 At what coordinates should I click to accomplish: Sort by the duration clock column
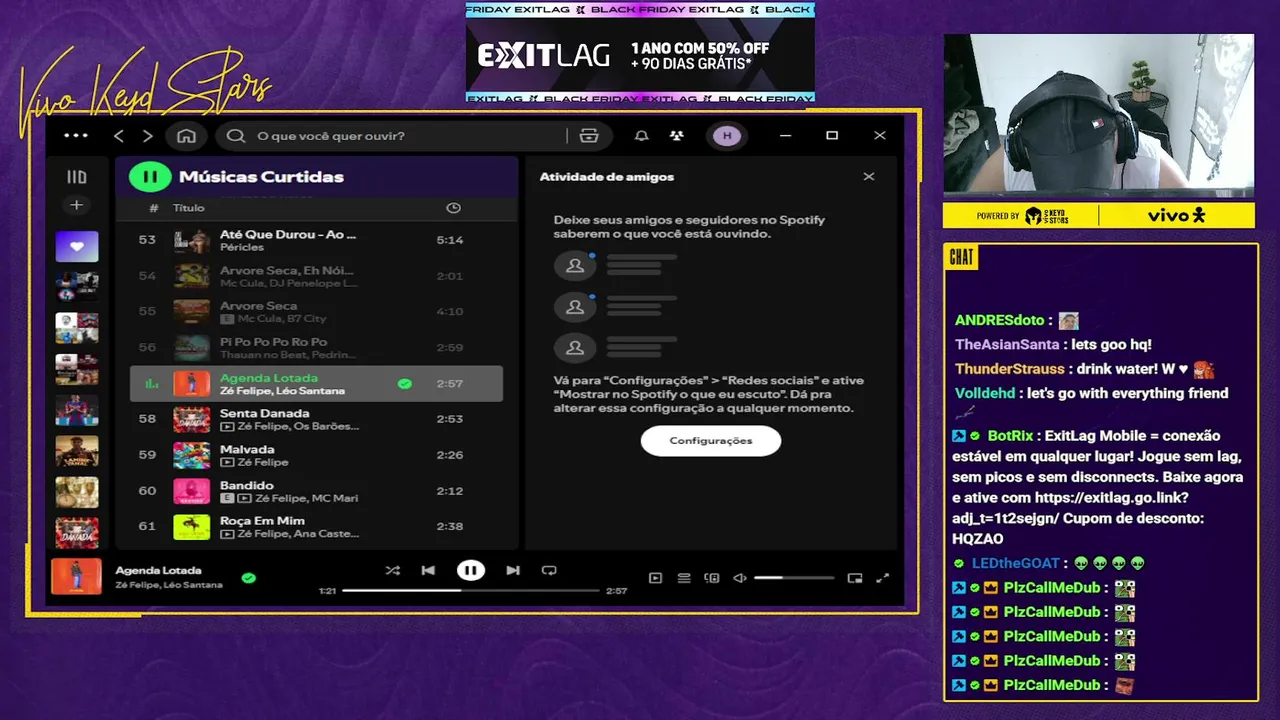click(x=453, y=208)
